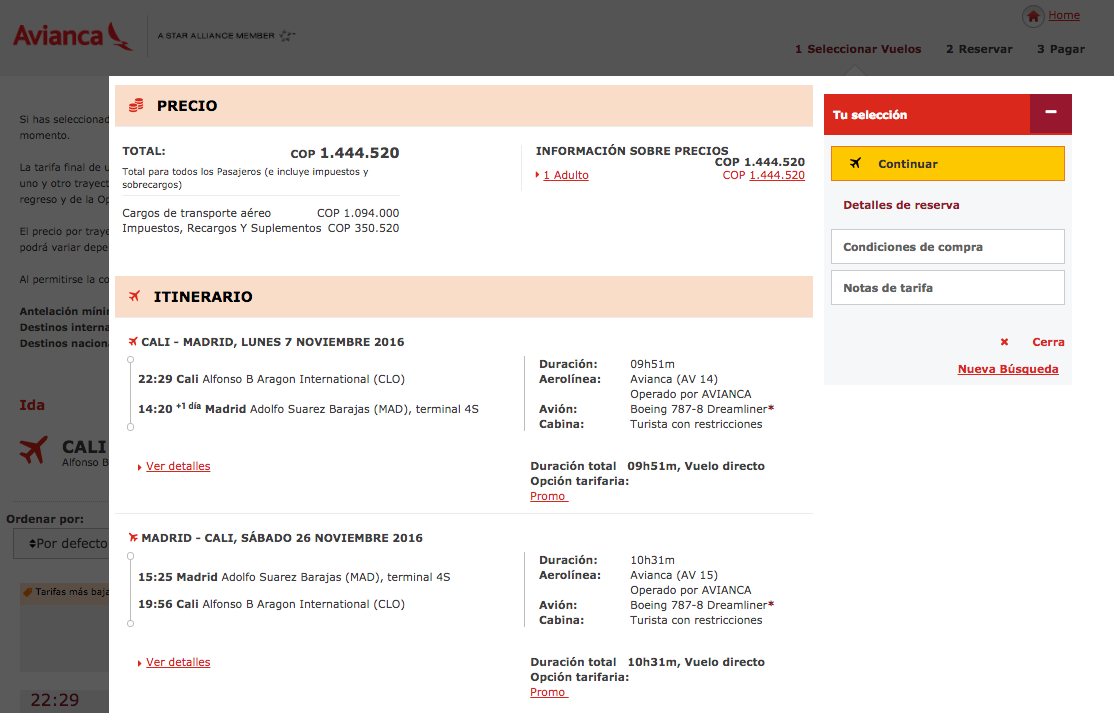Go to step 3 Pagar
Screen dimensions: 1114x713
(1060, 49)
